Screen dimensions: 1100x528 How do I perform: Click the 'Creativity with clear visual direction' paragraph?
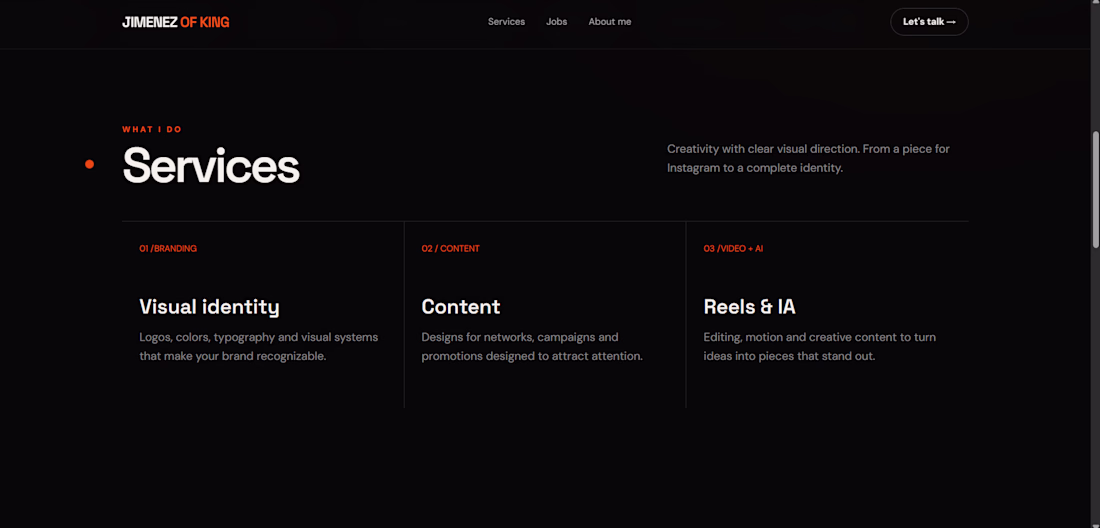click(x=808, y=158)
